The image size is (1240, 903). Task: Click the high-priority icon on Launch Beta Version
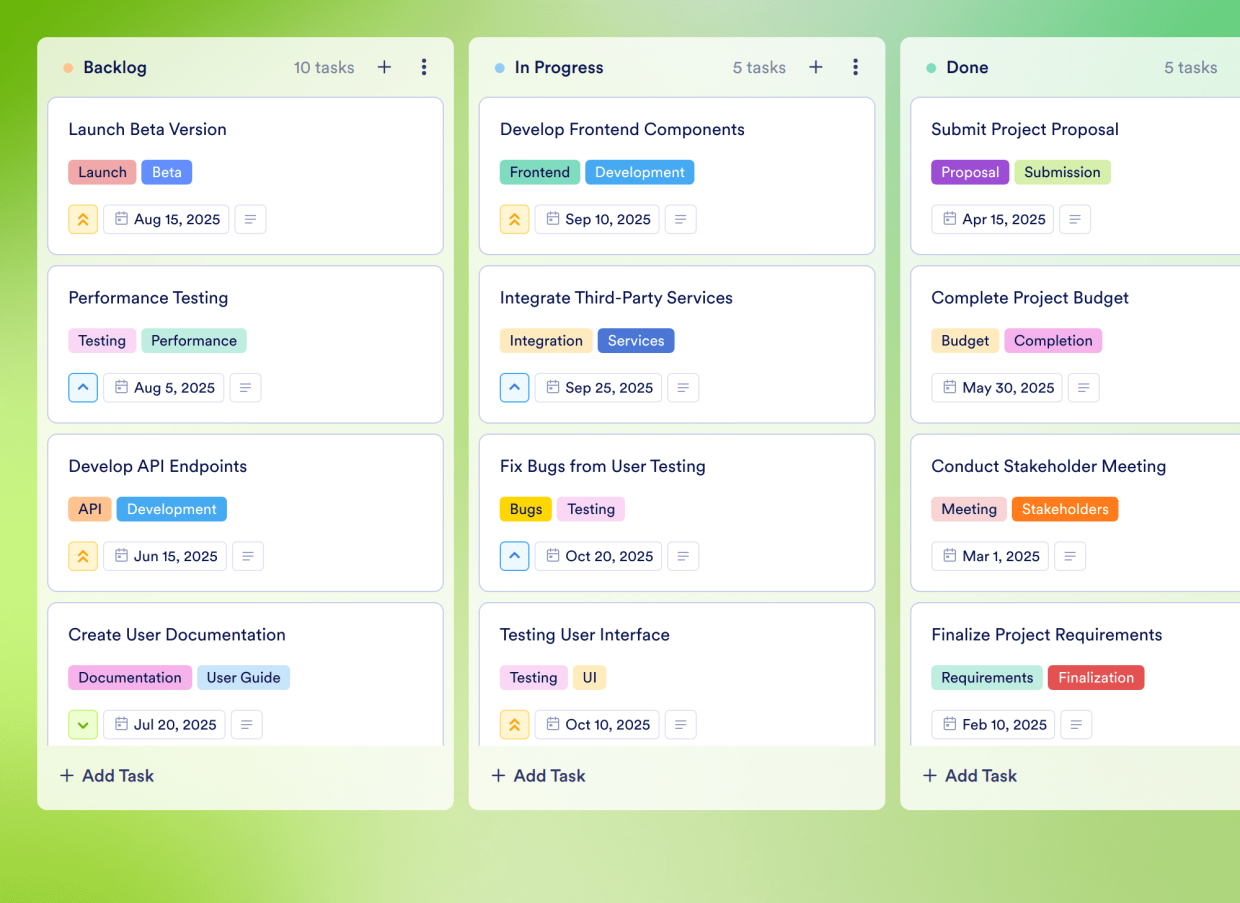[83, 219]
